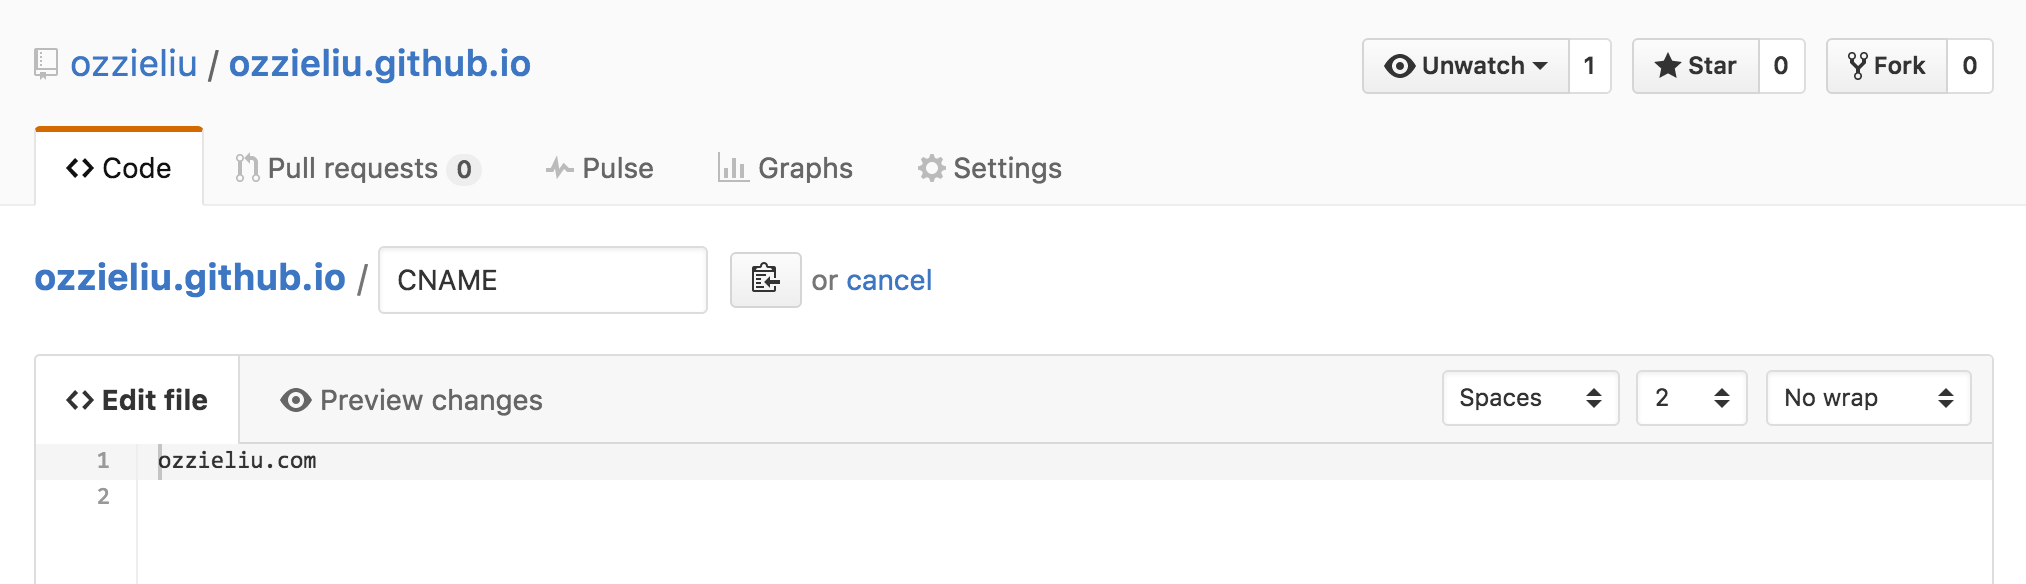Screen dimensions: 2026x584
Task: Open the ozzieliu.github.io repository link
Action: click(382, 63)
